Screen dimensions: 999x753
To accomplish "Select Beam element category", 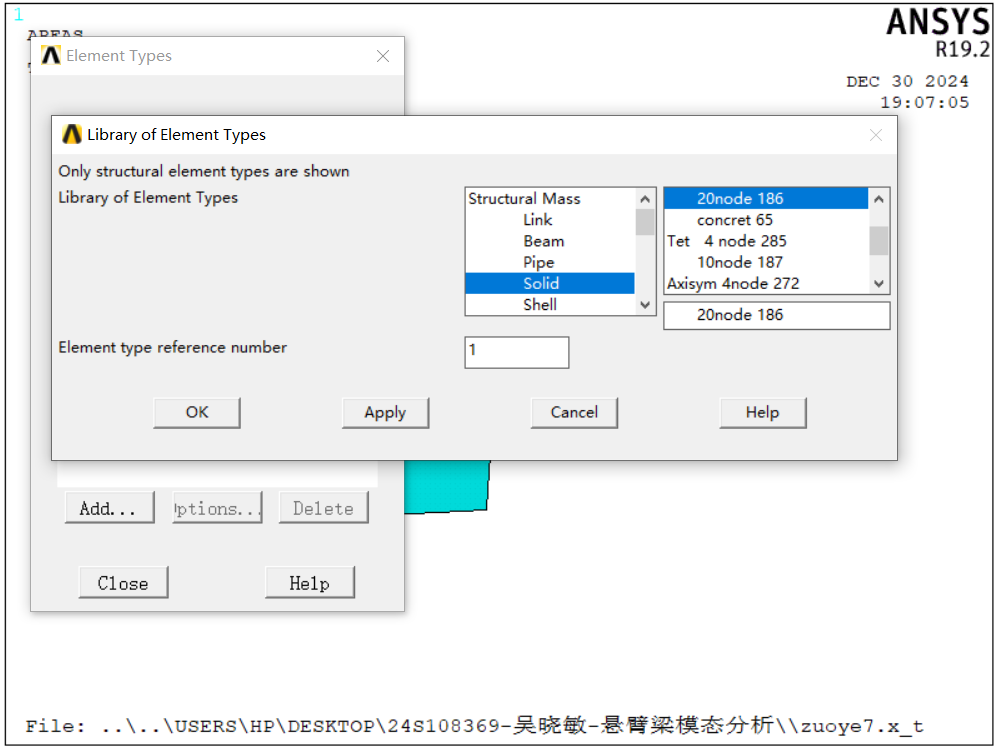I will click(x=550, y=241).
